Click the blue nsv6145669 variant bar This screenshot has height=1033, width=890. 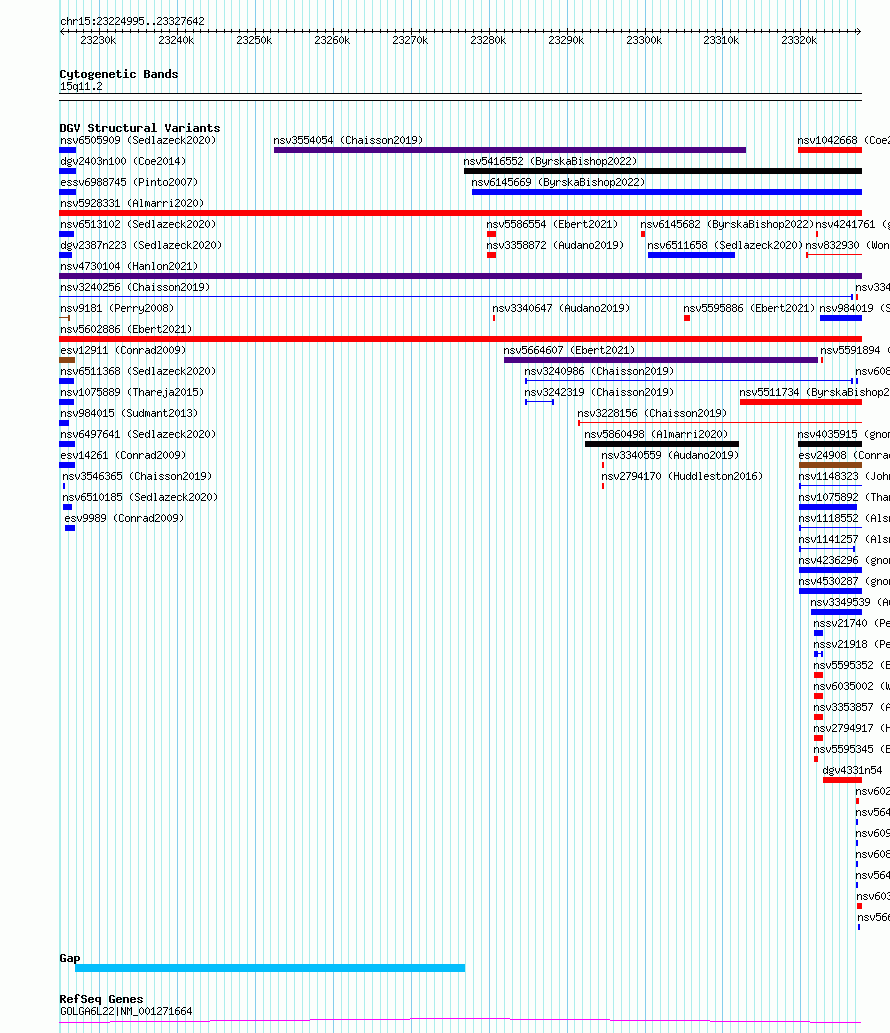(667, 192)
